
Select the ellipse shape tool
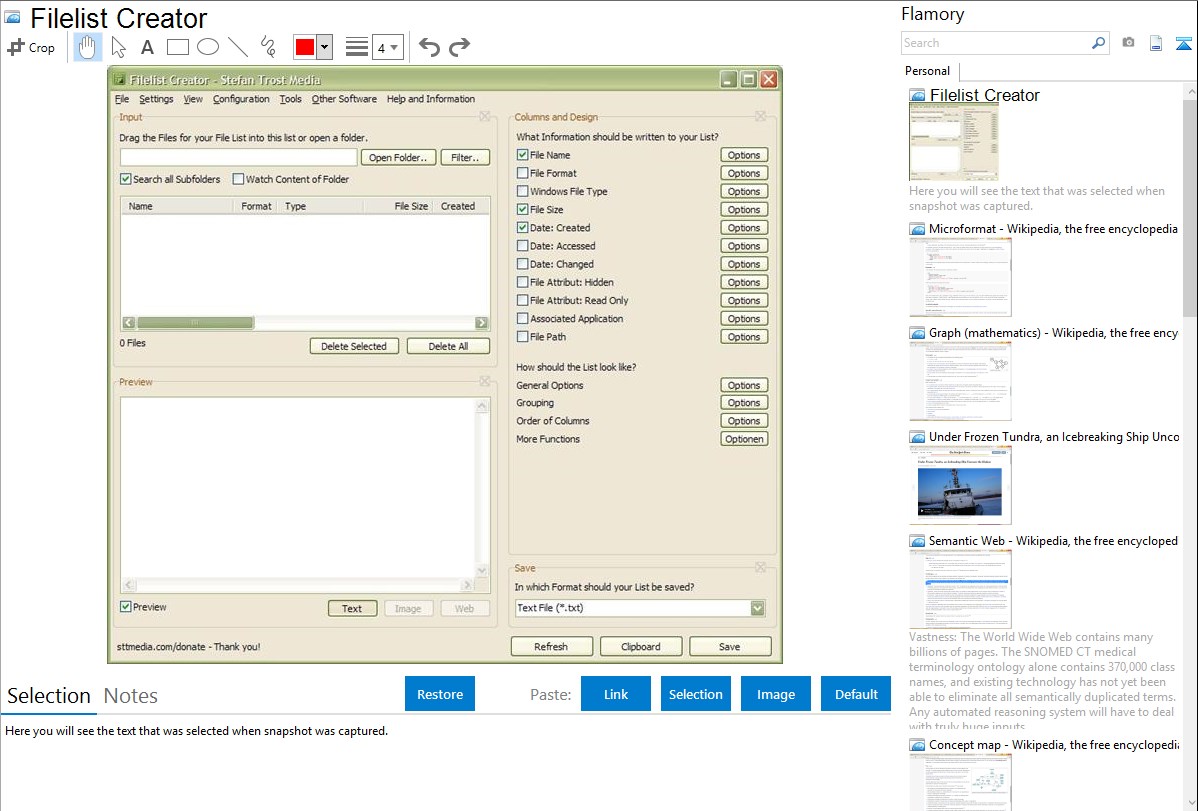coord(208,47)
